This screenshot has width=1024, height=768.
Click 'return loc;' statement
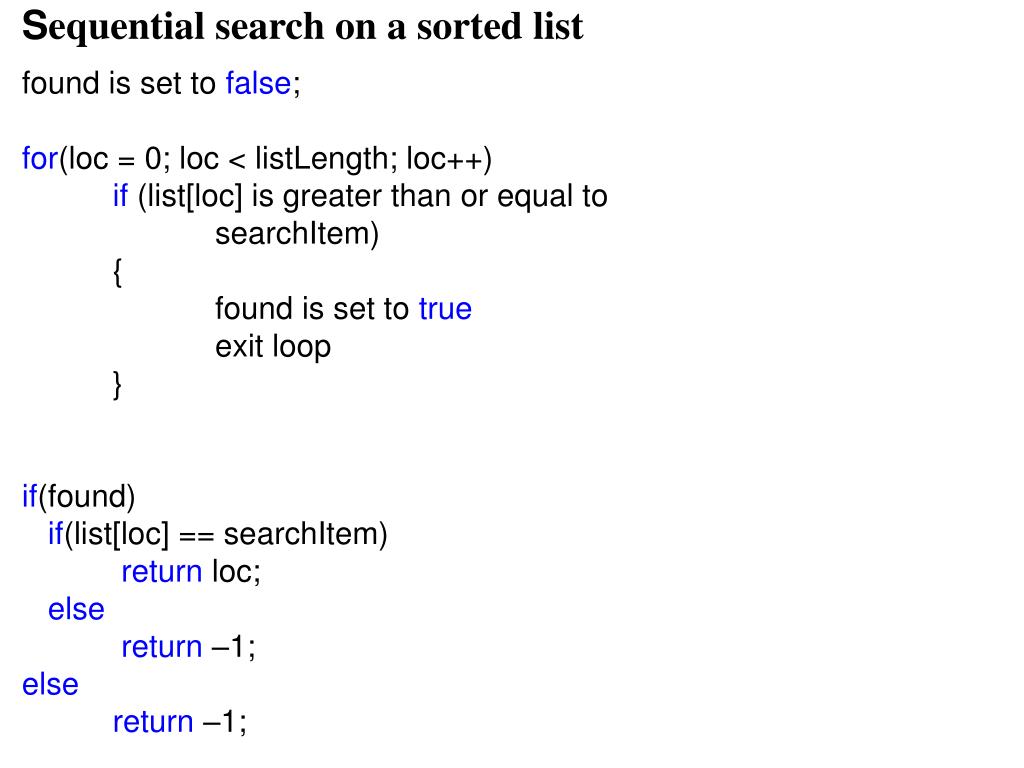coord(191,572)
